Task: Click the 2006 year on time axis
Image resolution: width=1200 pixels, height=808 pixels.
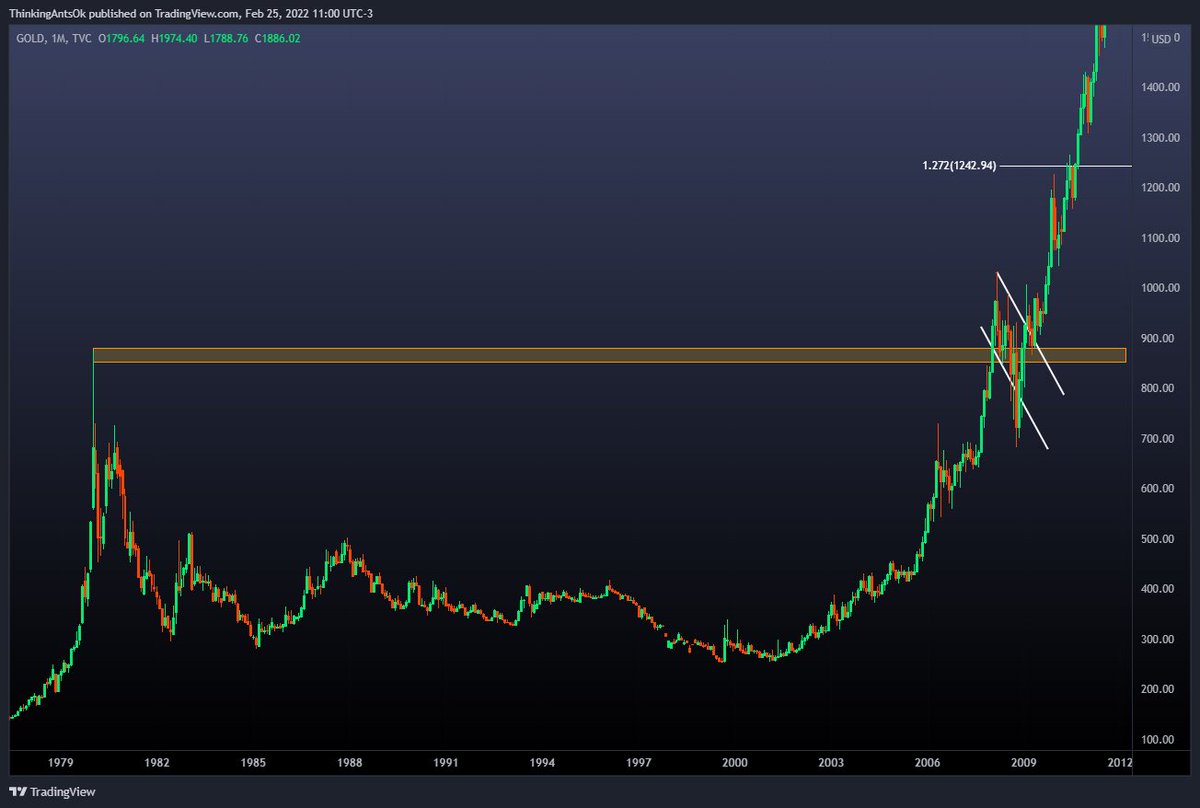Action: (x=928, y=762)
